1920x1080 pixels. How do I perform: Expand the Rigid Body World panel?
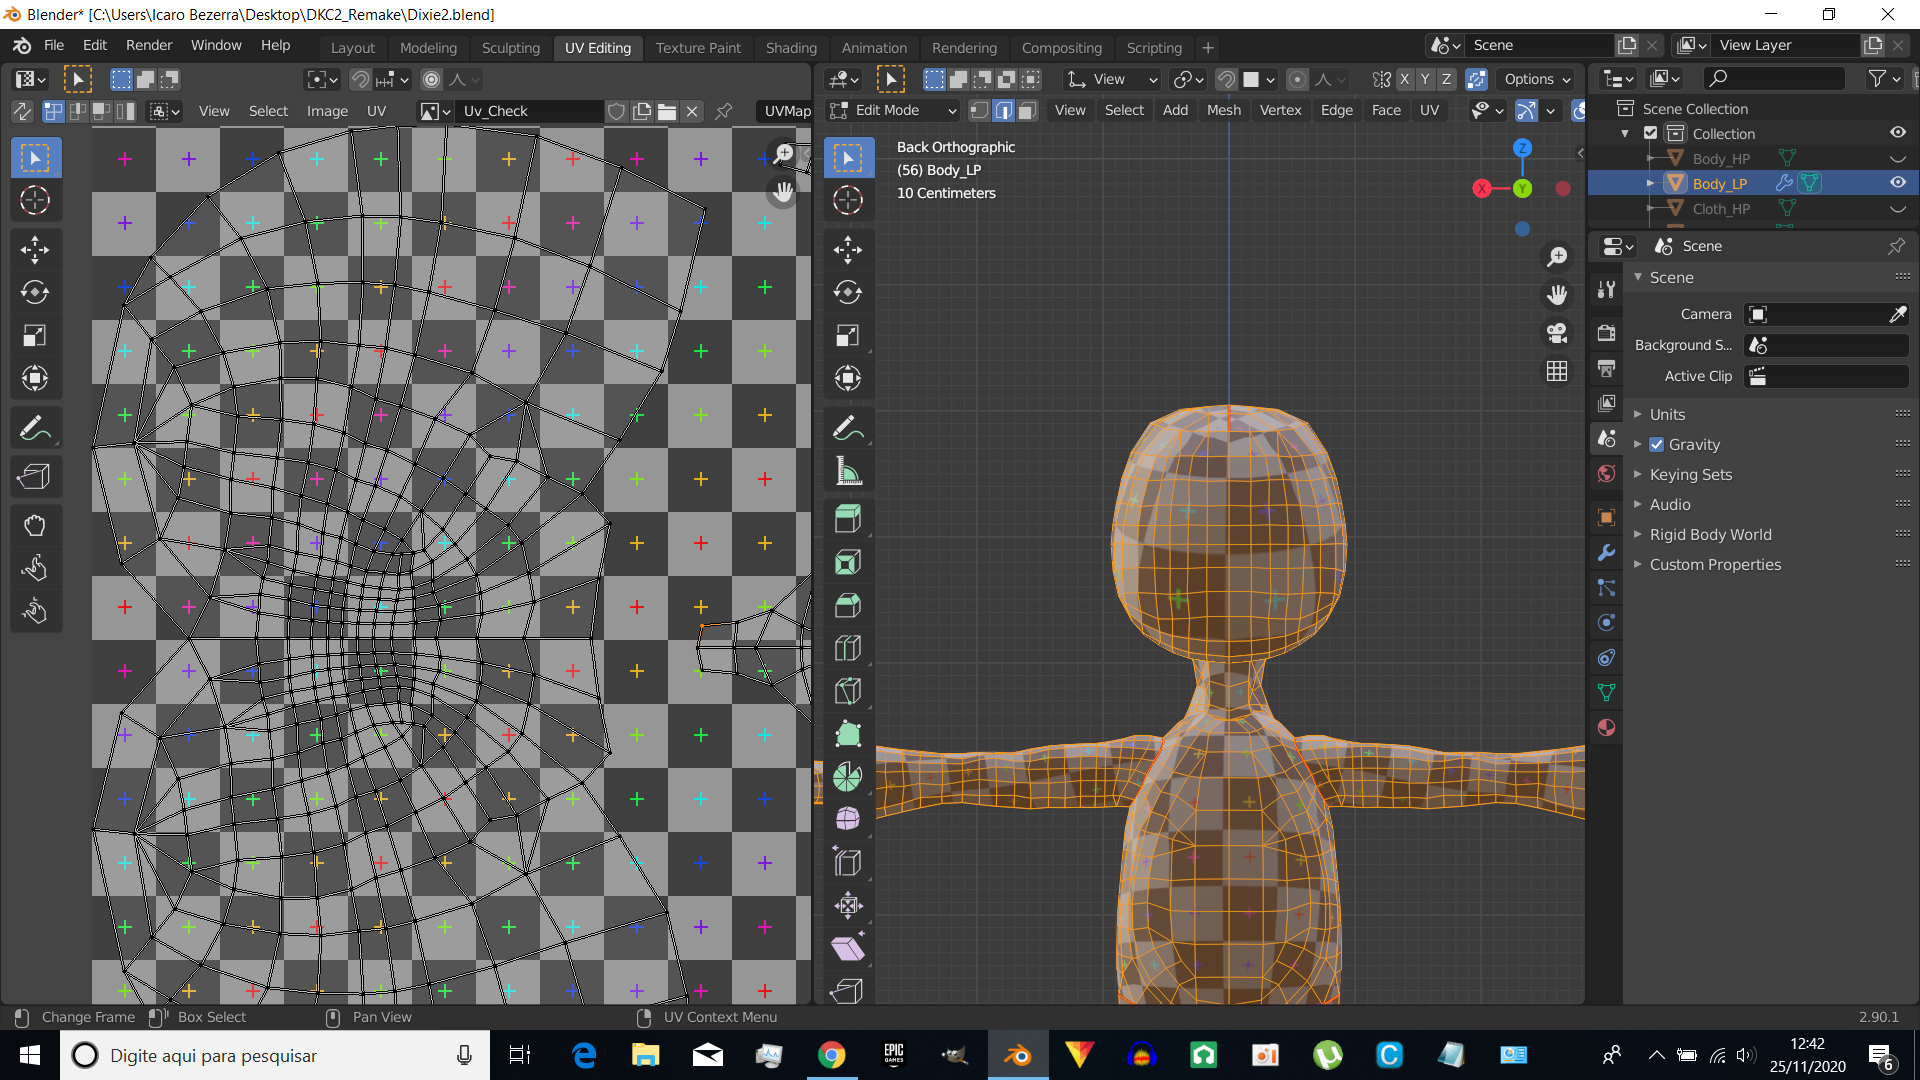pos(1710,535)
